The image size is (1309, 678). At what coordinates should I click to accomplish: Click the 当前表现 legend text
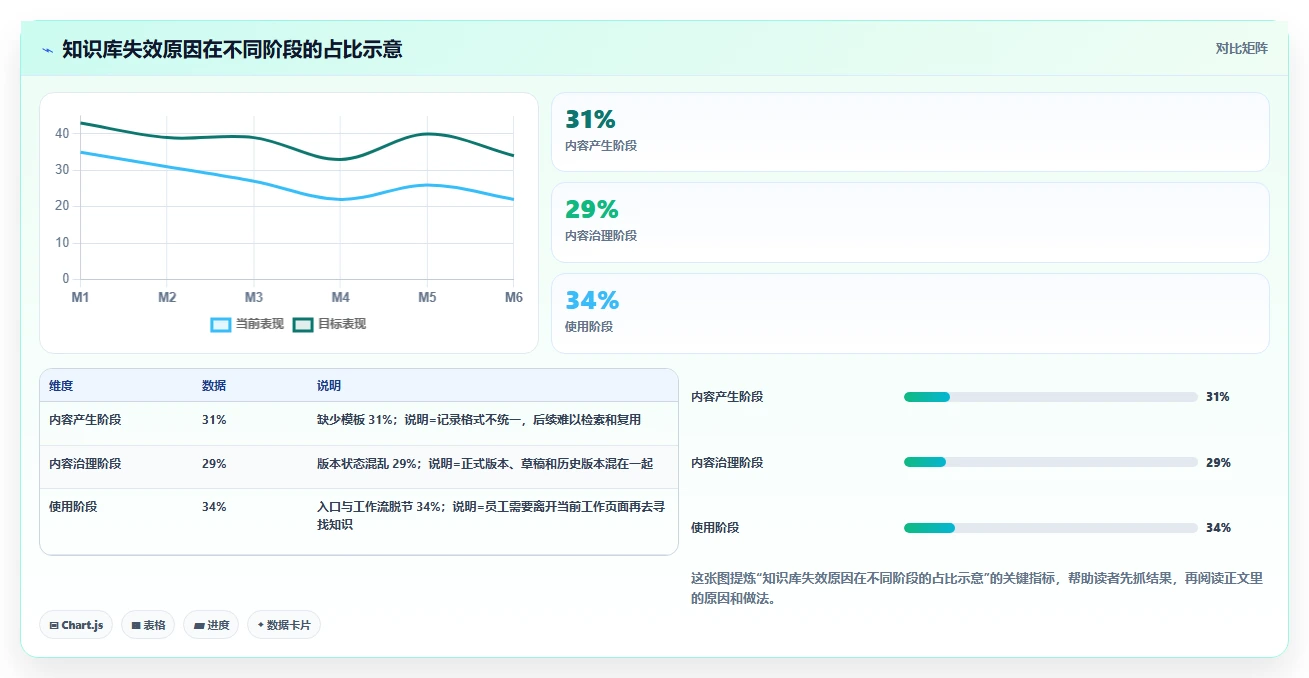(x=259, y=324)
